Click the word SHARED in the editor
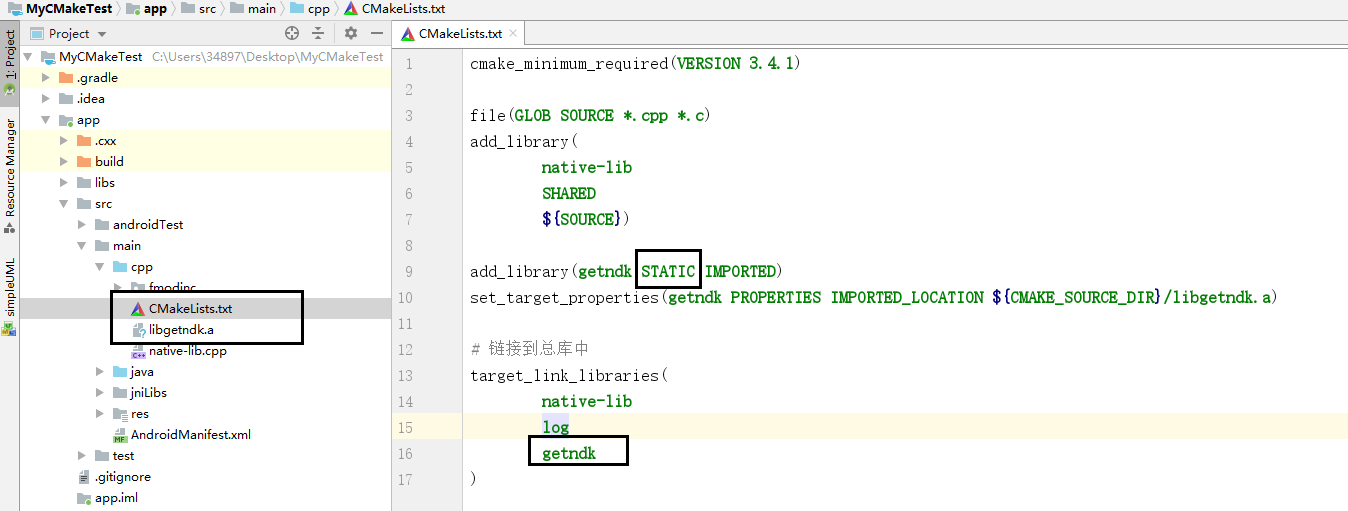1348x511 pixels. click(569, 193)
